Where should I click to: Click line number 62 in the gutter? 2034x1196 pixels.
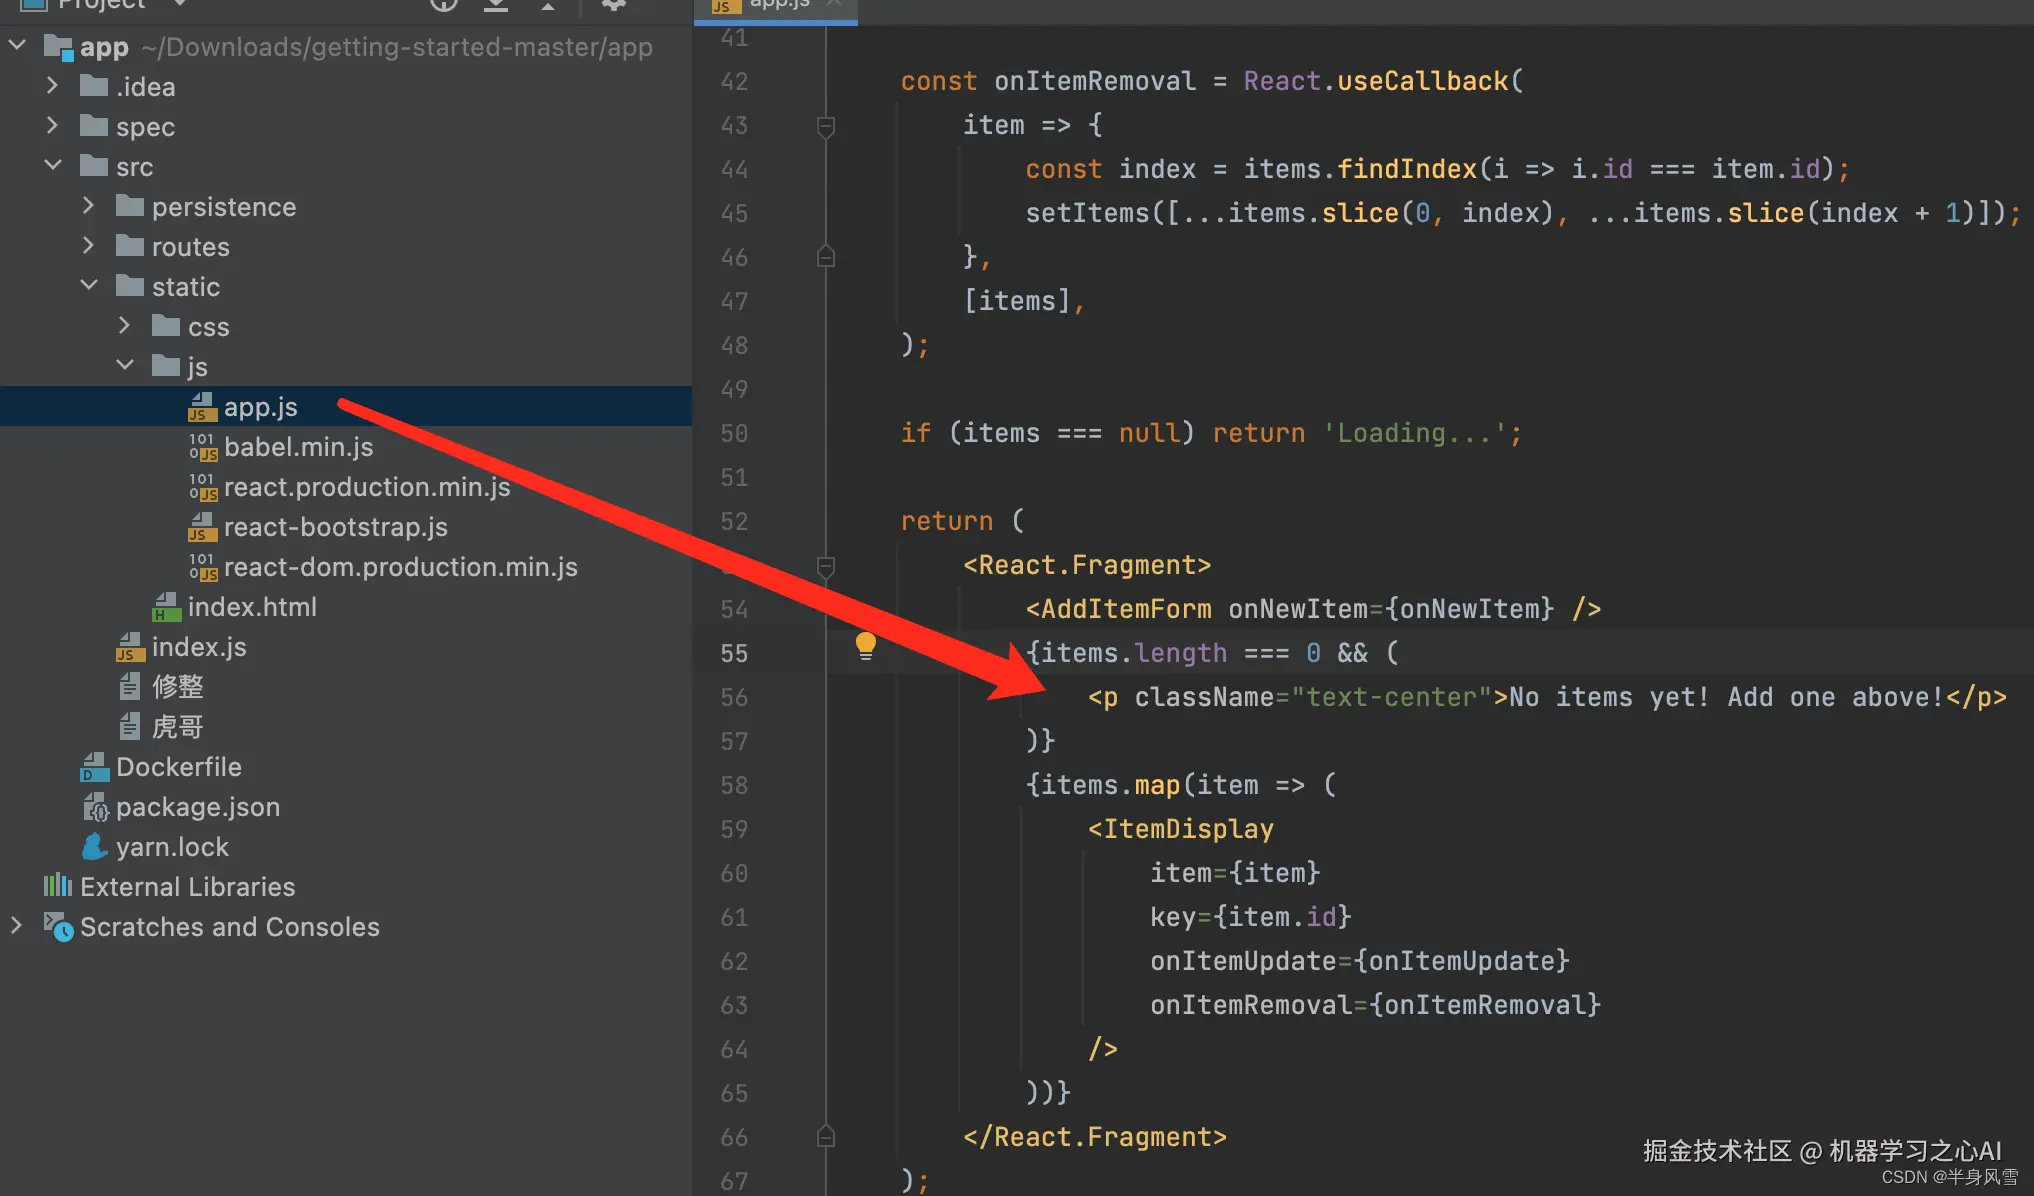click(x=734, y=962)
